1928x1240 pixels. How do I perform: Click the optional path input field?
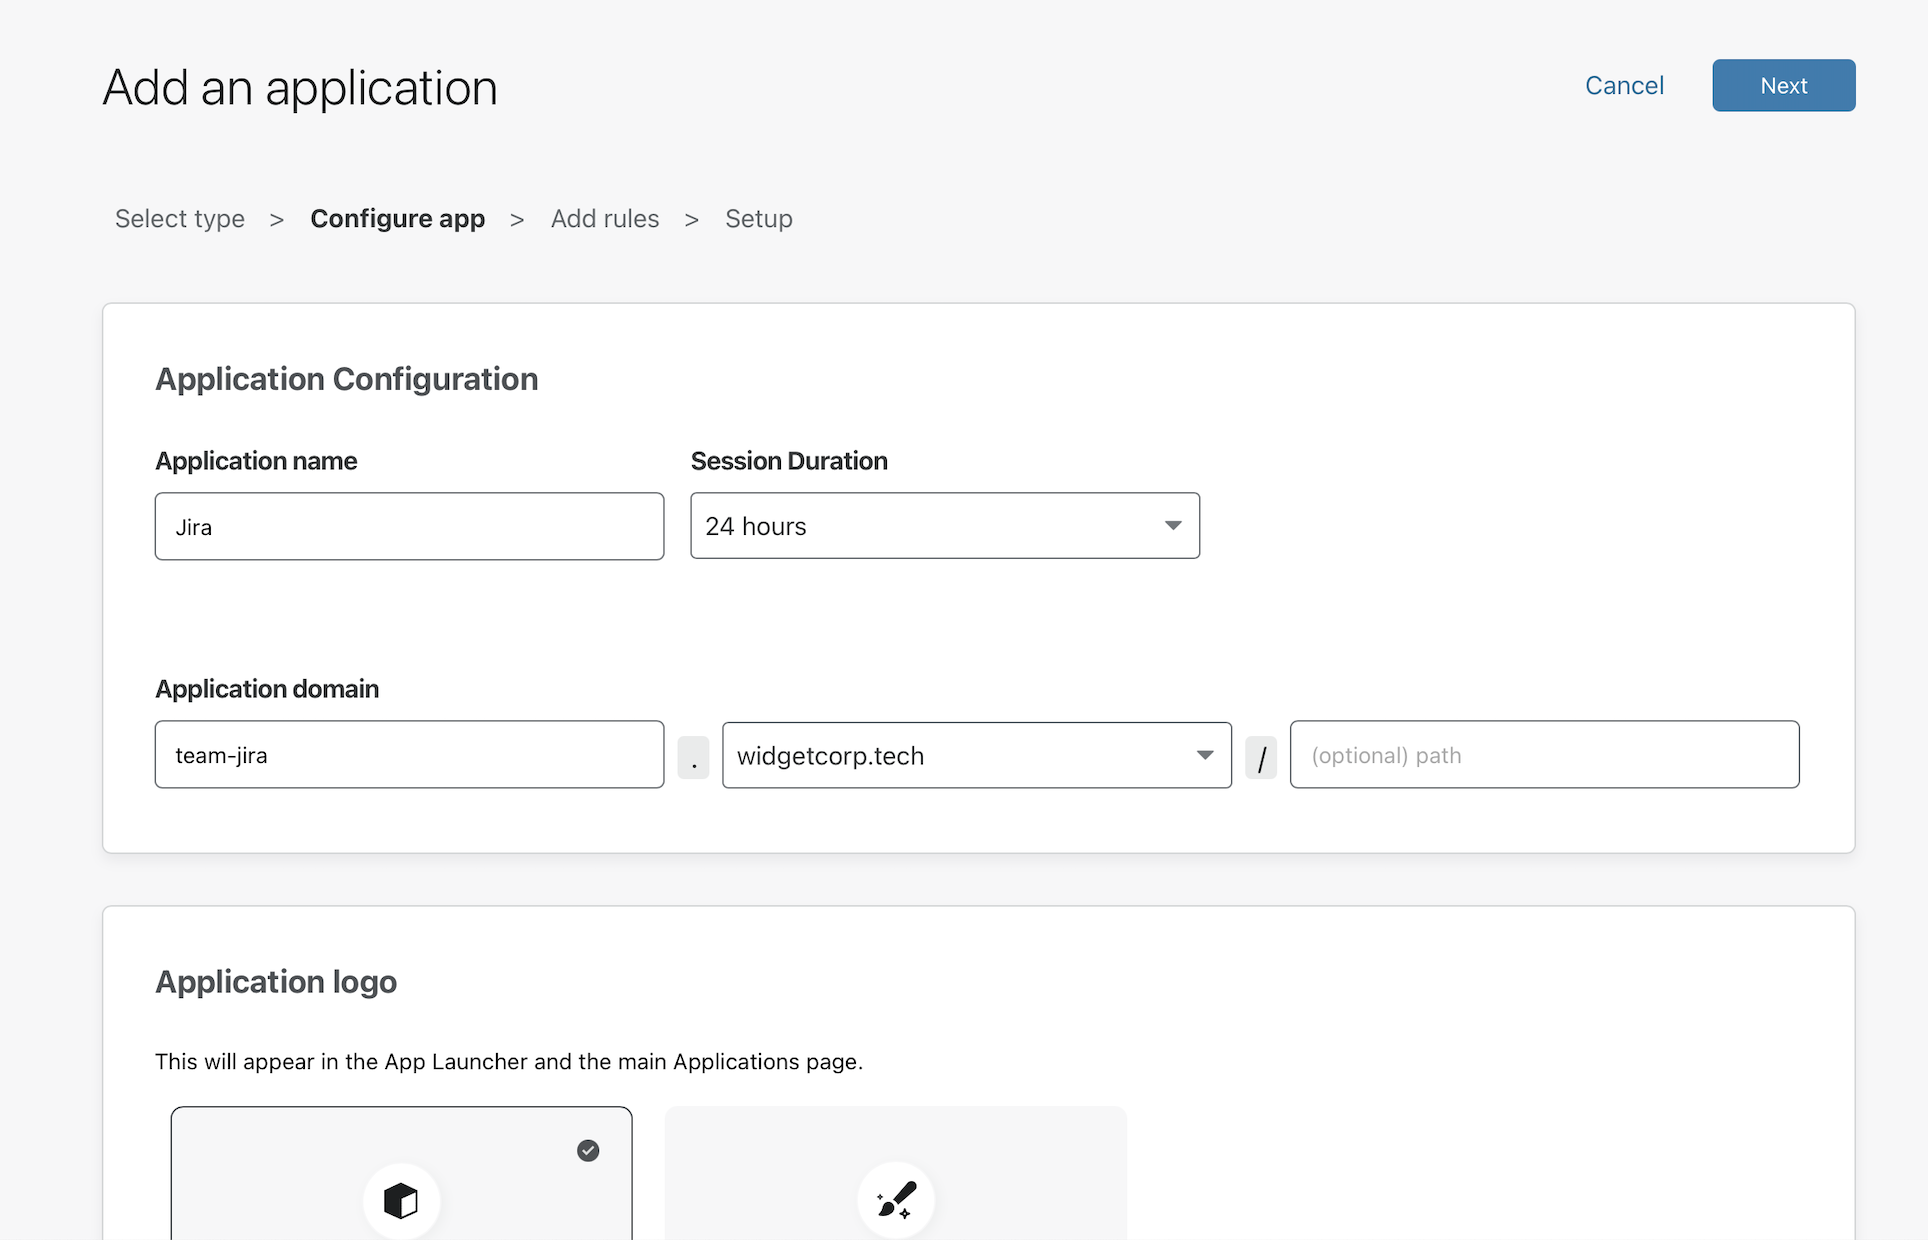(1544, 755)
